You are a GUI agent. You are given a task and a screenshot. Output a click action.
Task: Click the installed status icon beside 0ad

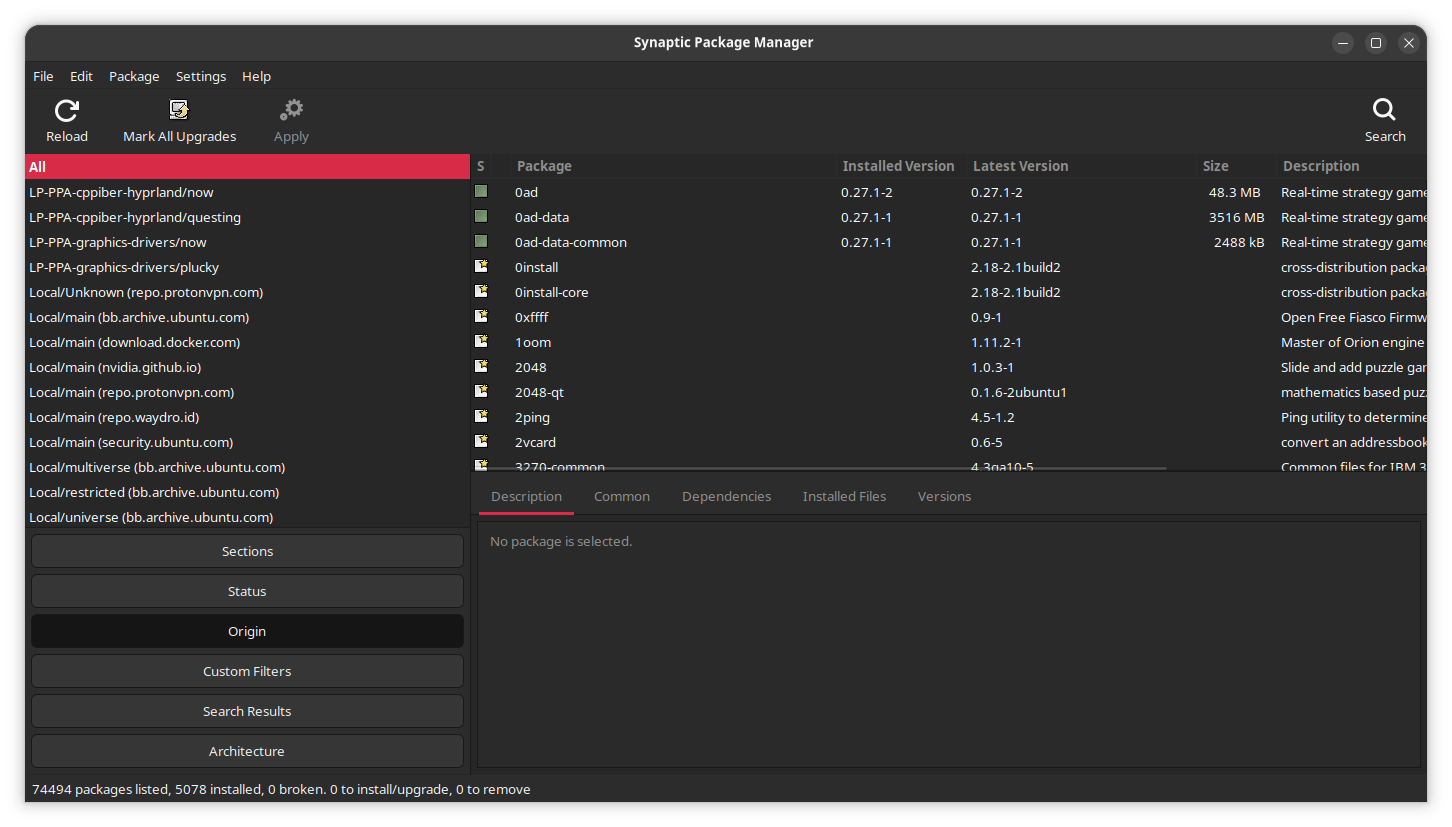pos(481,192)
